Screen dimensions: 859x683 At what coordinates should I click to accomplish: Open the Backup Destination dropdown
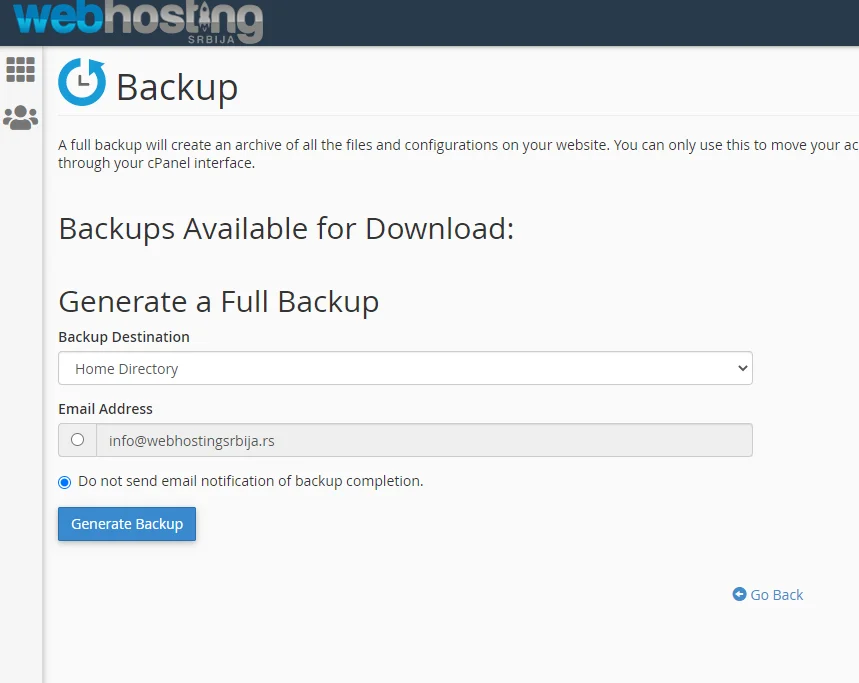(x=405, y=368)
